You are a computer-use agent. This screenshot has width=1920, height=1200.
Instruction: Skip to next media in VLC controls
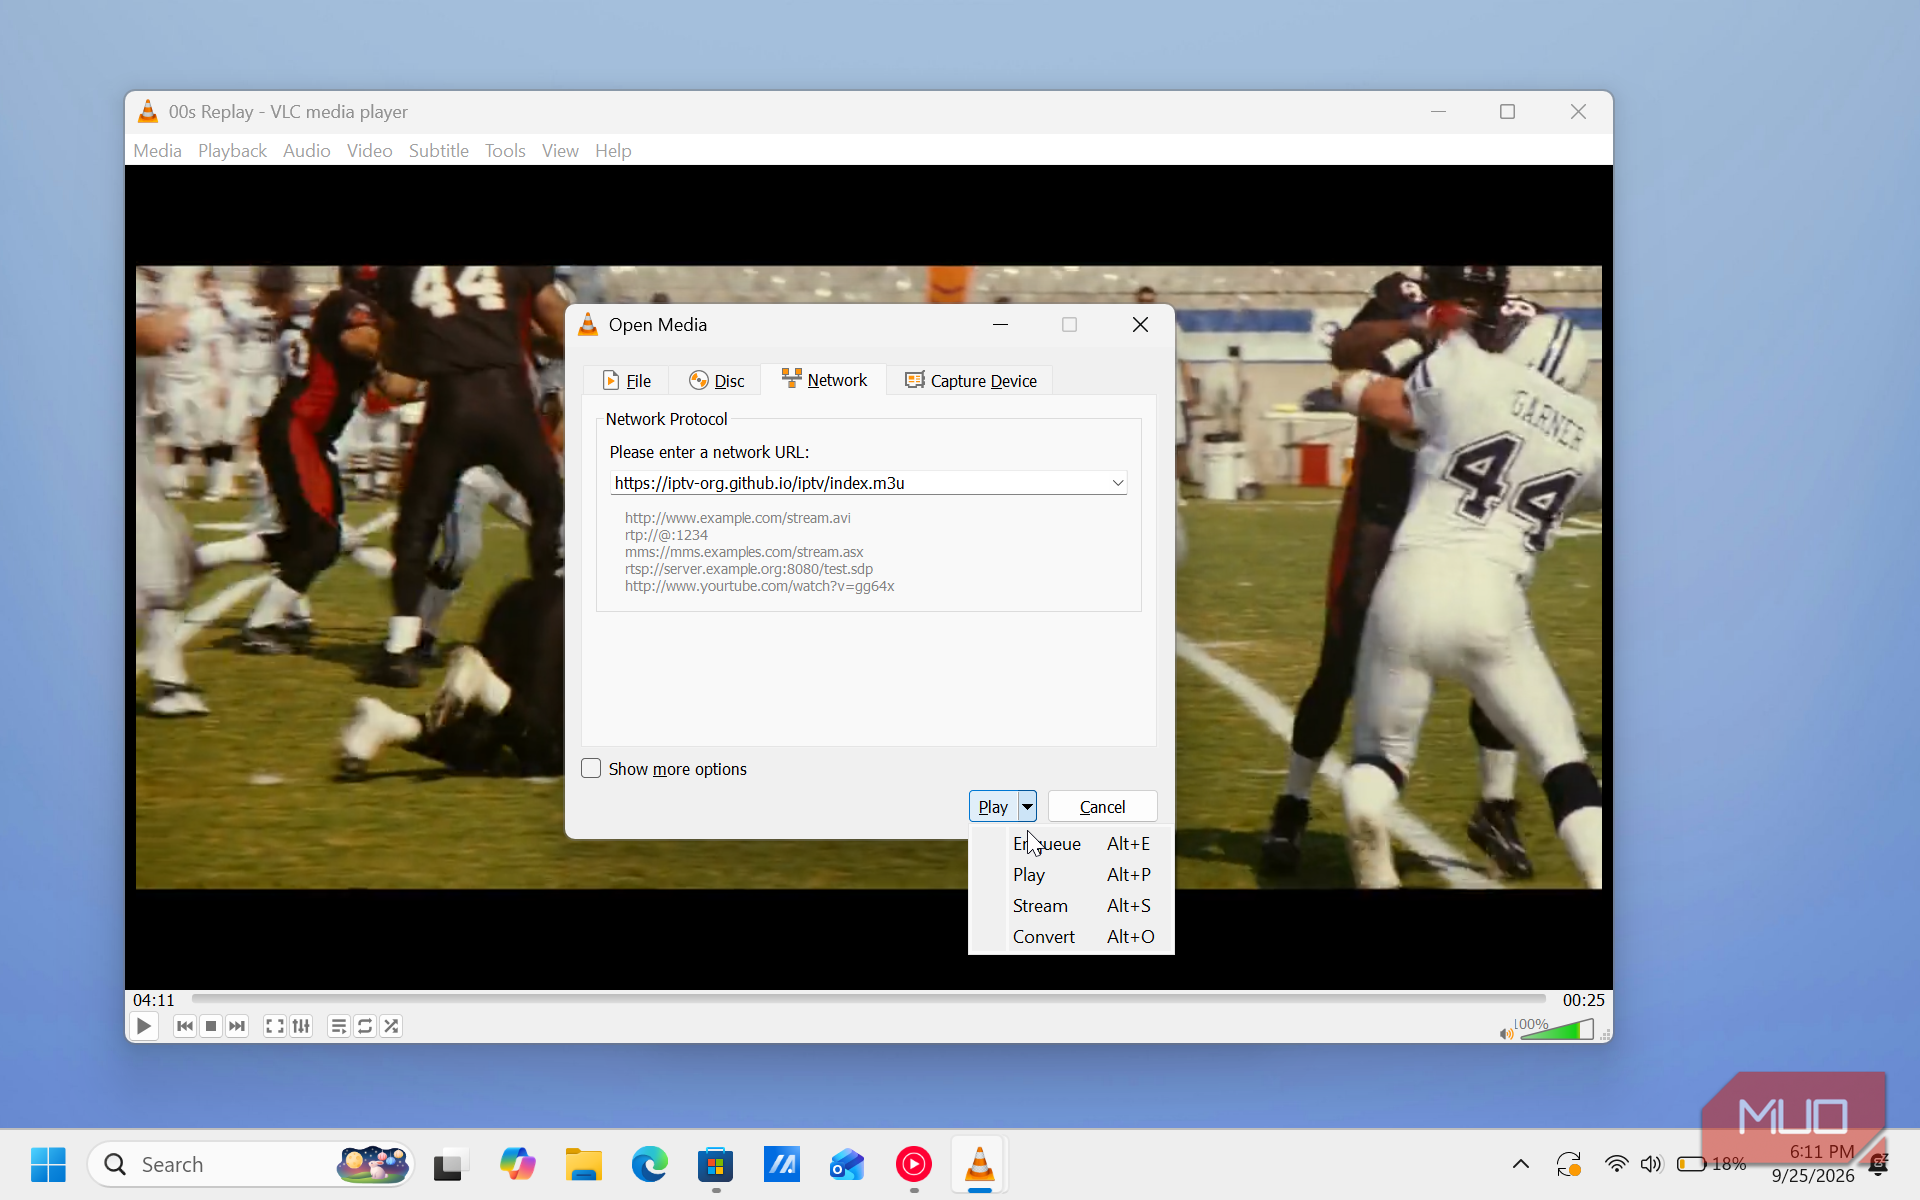(237, 1026)
